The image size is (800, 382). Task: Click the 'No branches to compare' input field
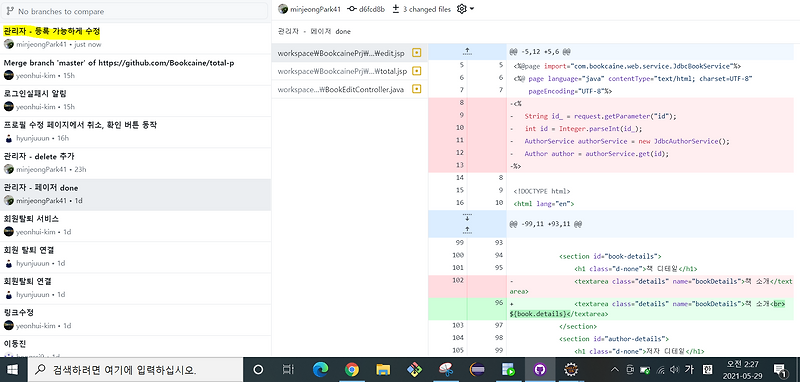click(x=135, y=11)
